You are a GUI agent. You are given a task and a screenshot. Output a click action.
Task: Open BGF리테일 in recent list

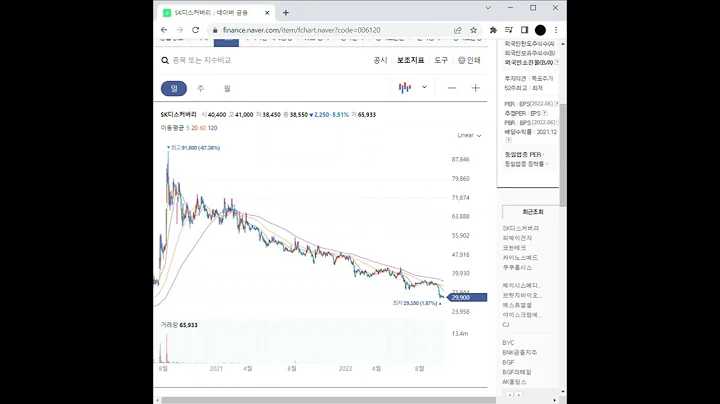pyautogui.click(x=517, y=372)
